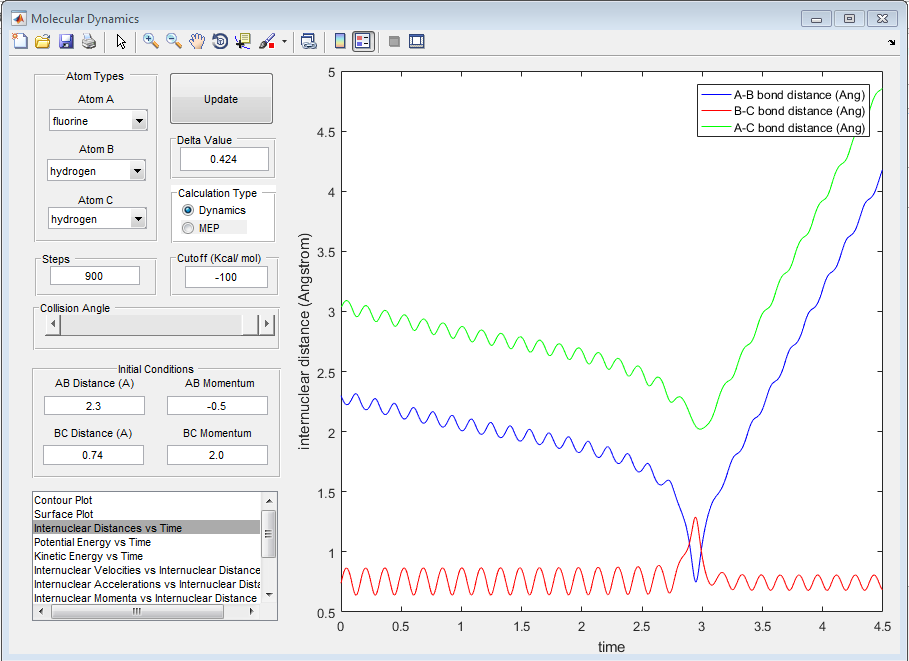909x661 pixels.
Task: Click the New Figure toolbar icon
Action: (x=20, y=41)
